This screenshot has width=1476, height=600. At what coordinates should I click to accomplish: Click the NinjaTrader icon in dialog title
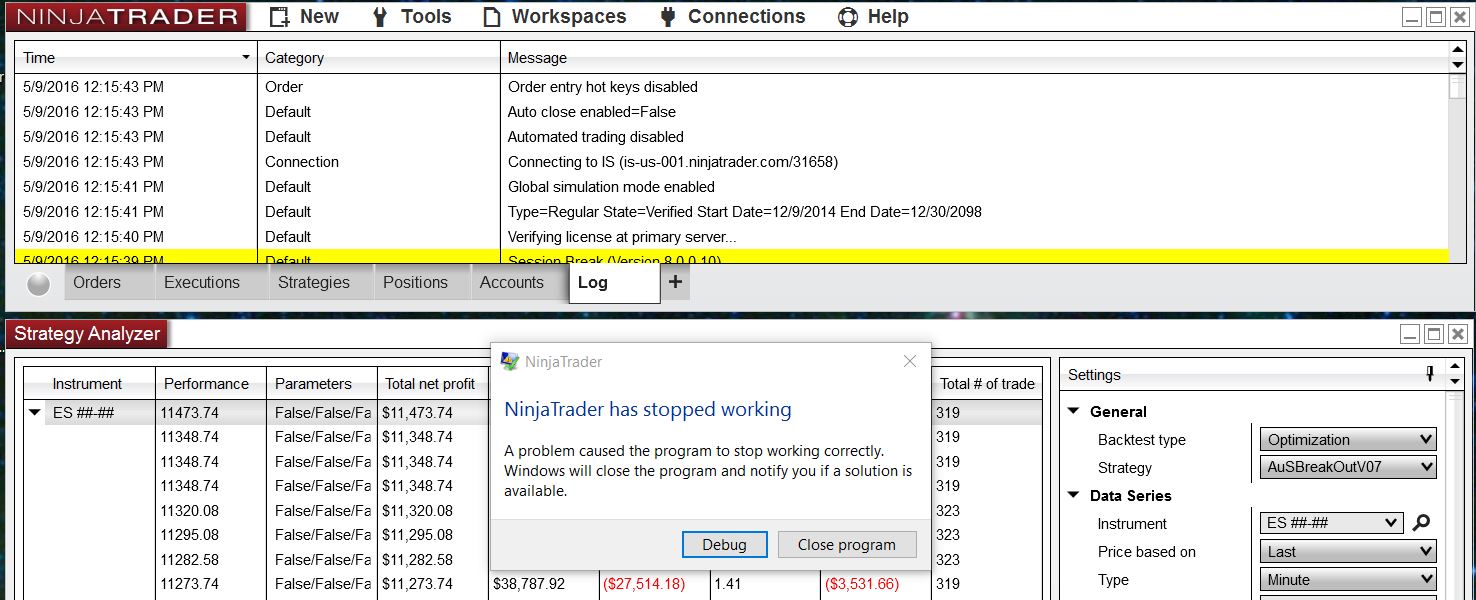[510, 362]
